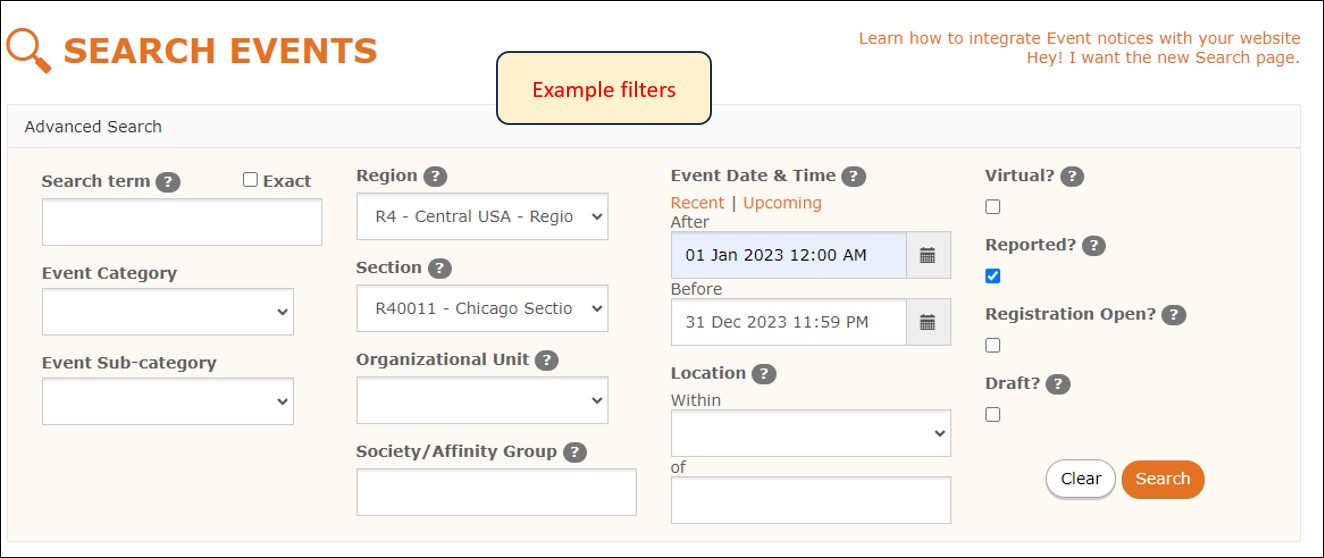The width and height of the screenshot is (1324, 558).
Task: Open the calendar picker for Before date
Action: tap(927, 322)
